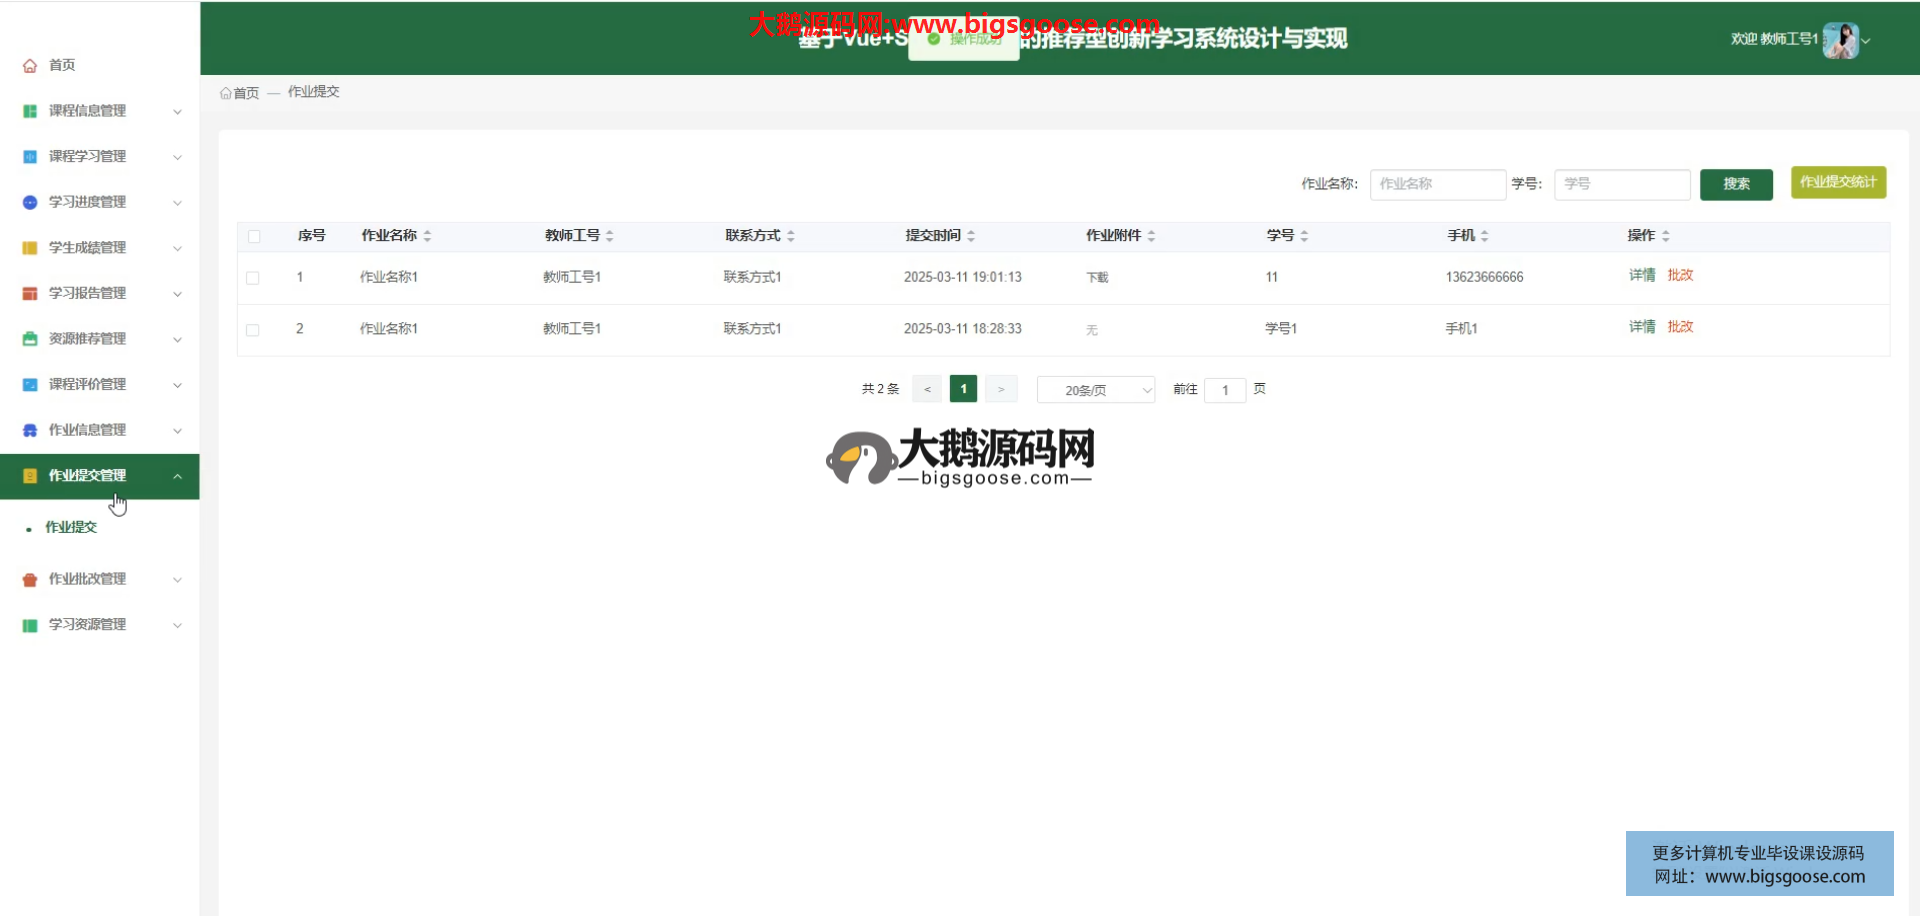Click the 资源推荐管理 sidebar icon
This screenshot has height=916, width=1920.
point(30,339)
